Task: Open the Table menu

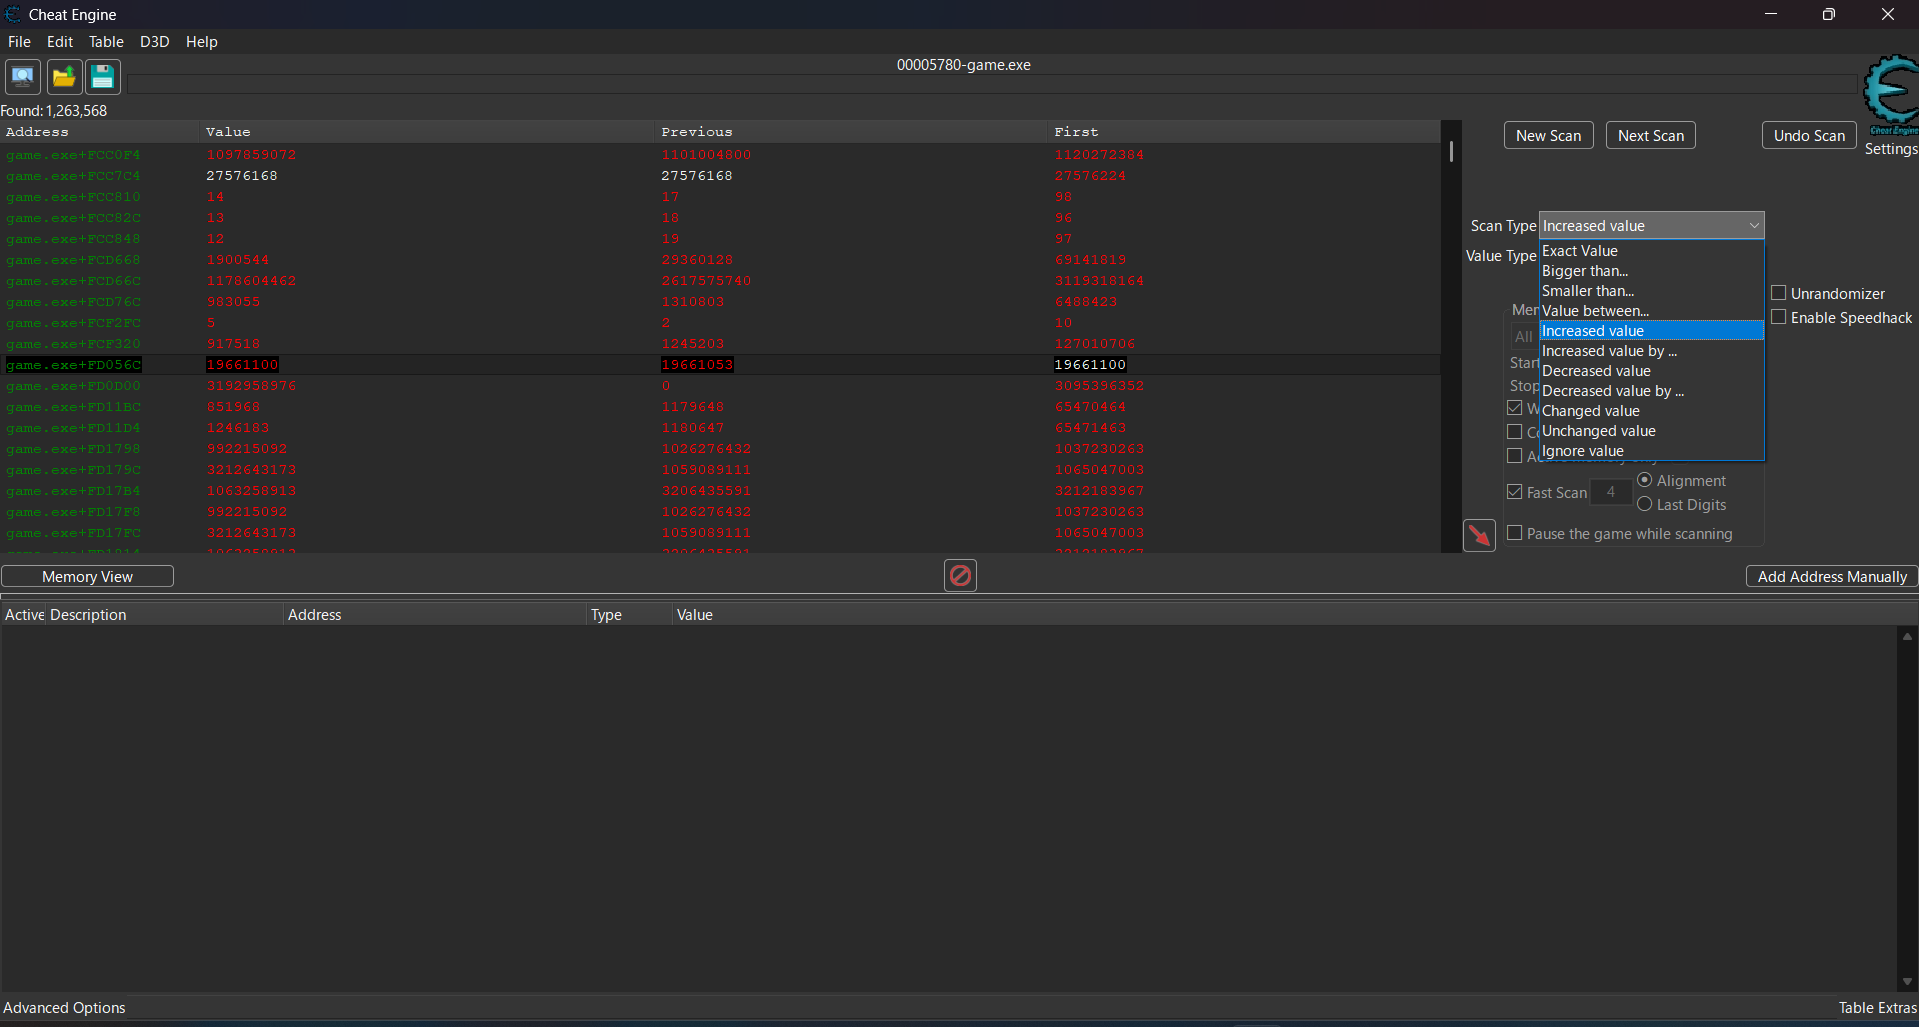Action: (x=106, y=42)
